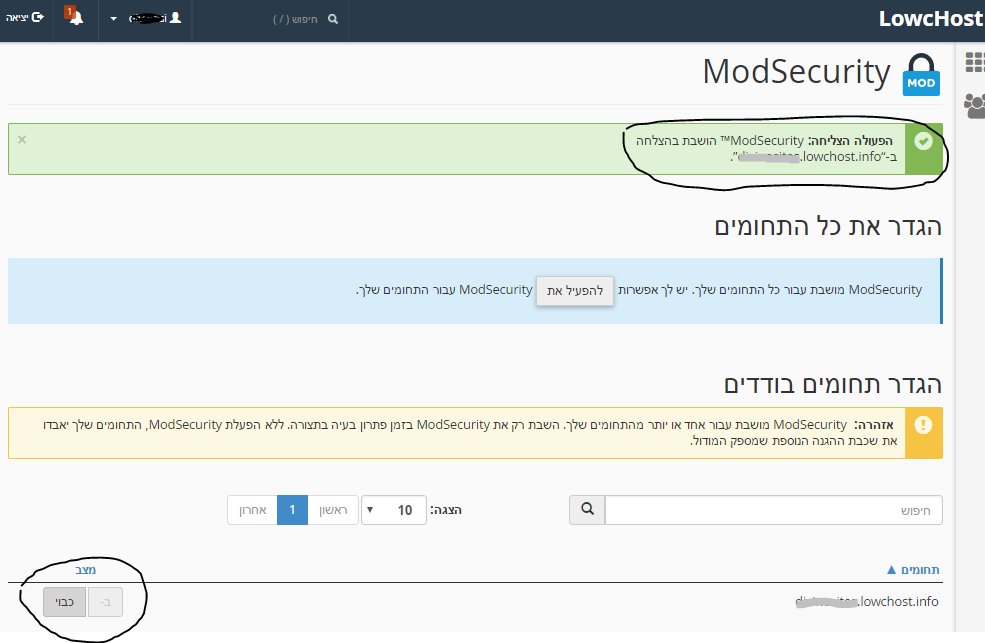Select page 1 in the pagination control

click(292, 510)
